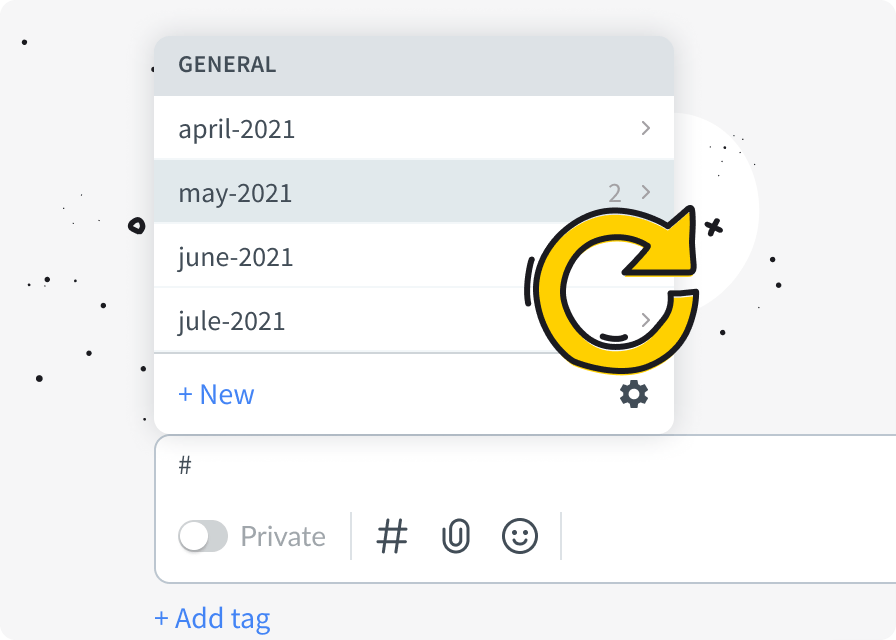896x640 pixels.
Task: Select the may-2021 tag entry
Action: (x=236, y=193)
